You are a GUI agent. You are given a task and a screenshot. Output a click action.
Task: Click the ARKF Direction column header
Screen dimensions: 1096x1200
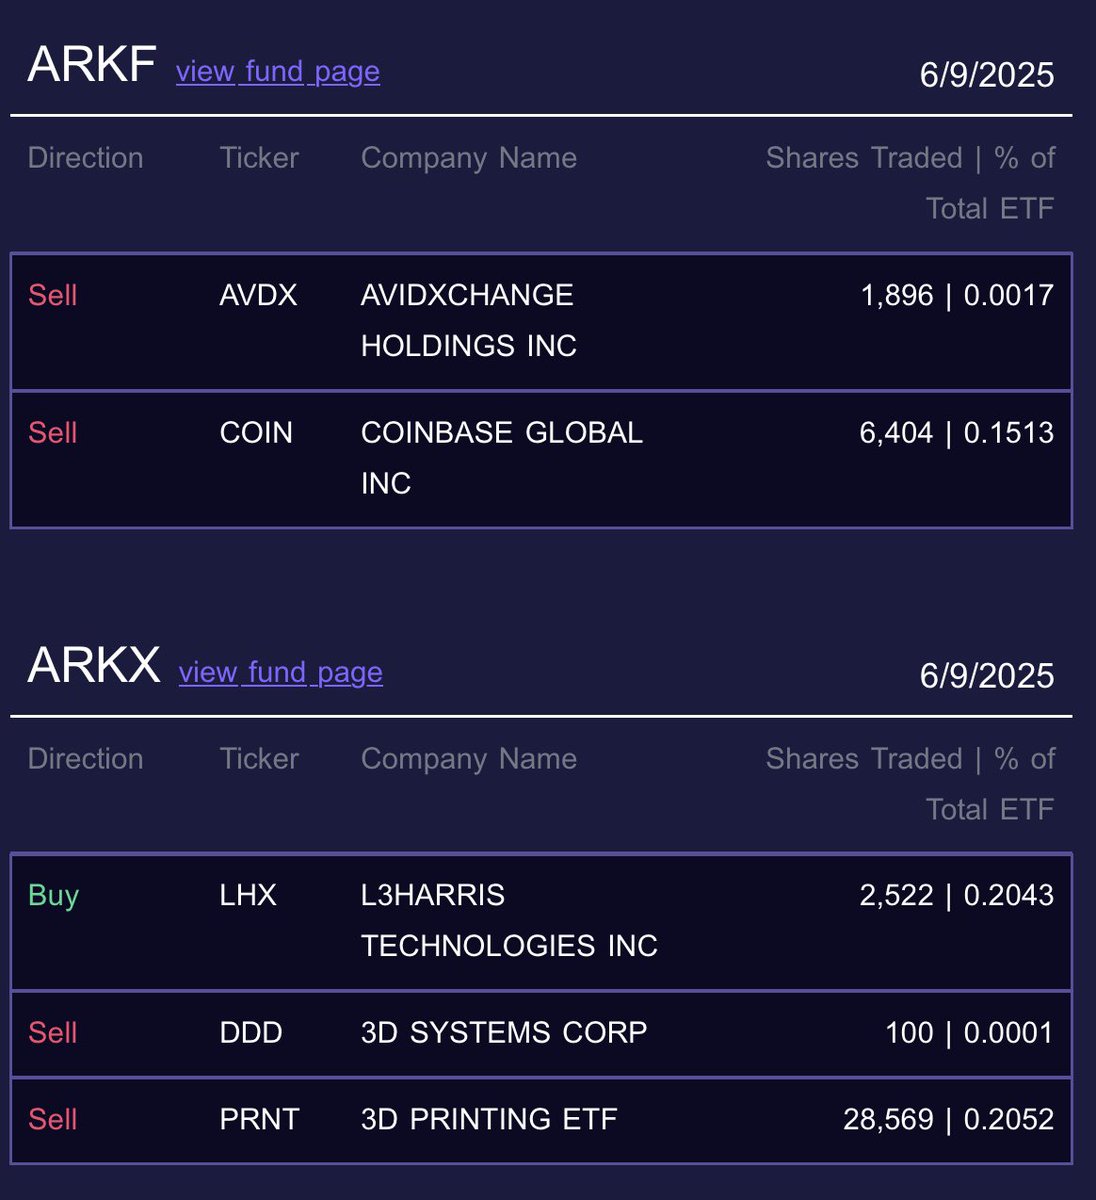click(85, 158)
